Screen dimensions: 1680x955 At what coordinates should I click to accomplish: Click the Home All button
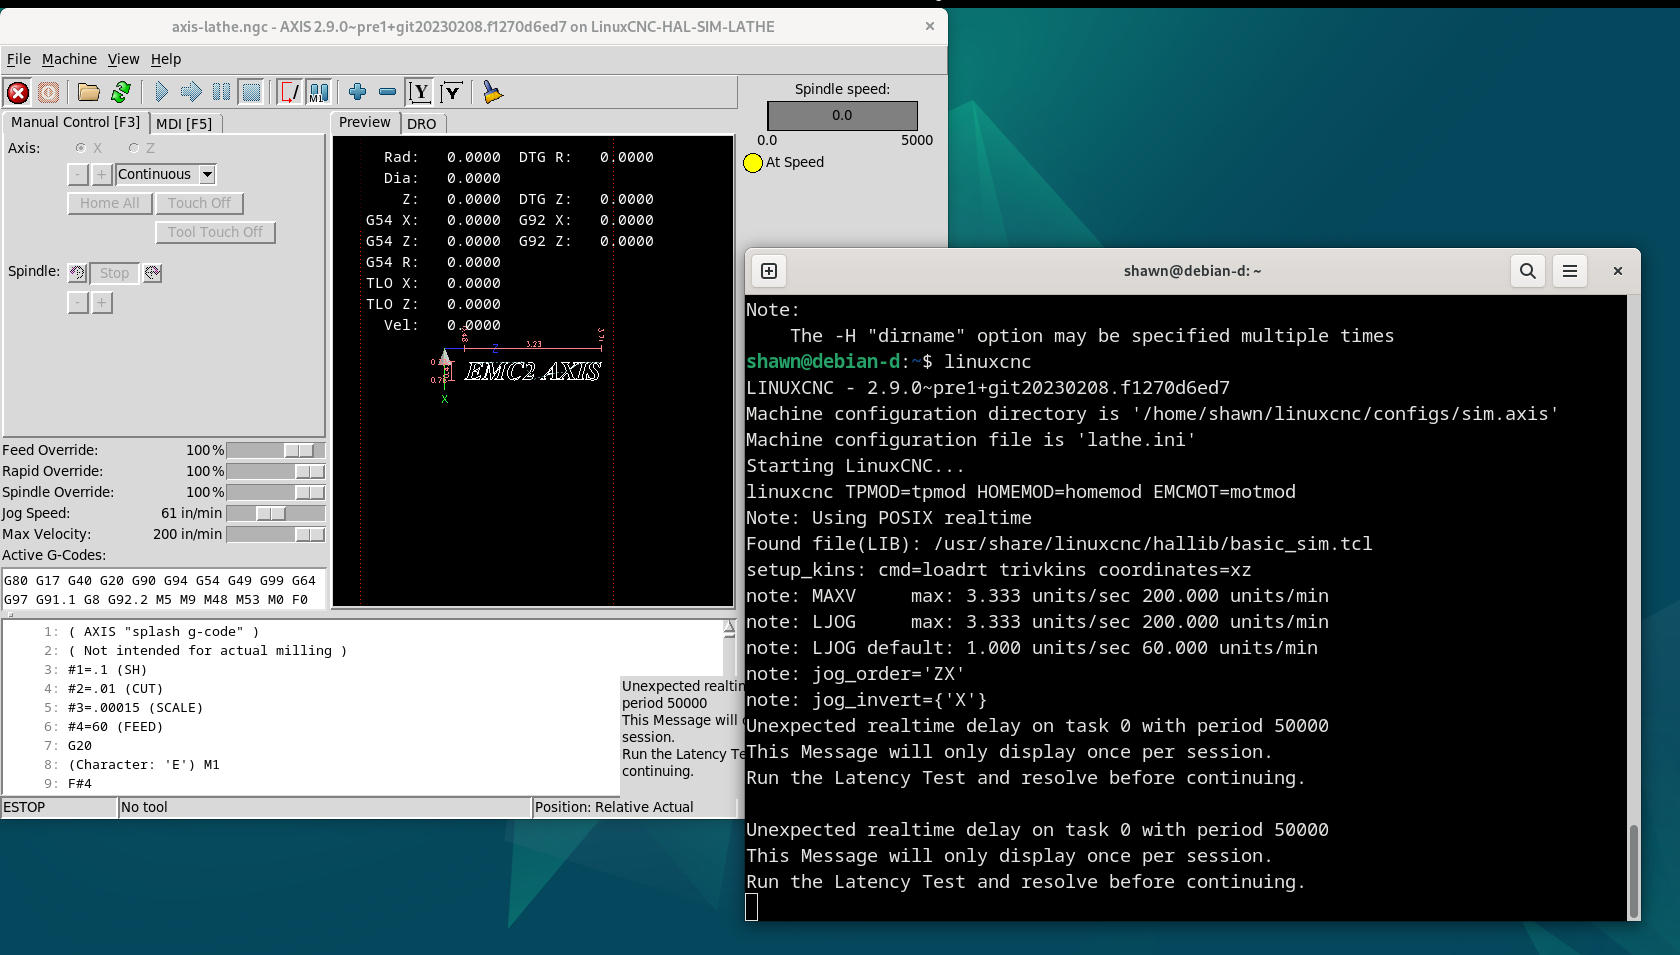(110, 203)
